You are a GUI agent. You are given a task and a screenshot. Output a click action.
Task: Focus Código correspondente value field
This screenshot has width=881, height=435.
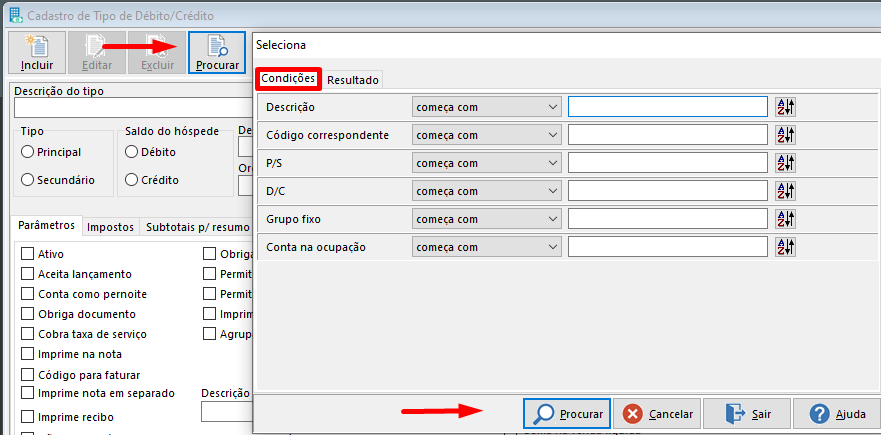667,135
